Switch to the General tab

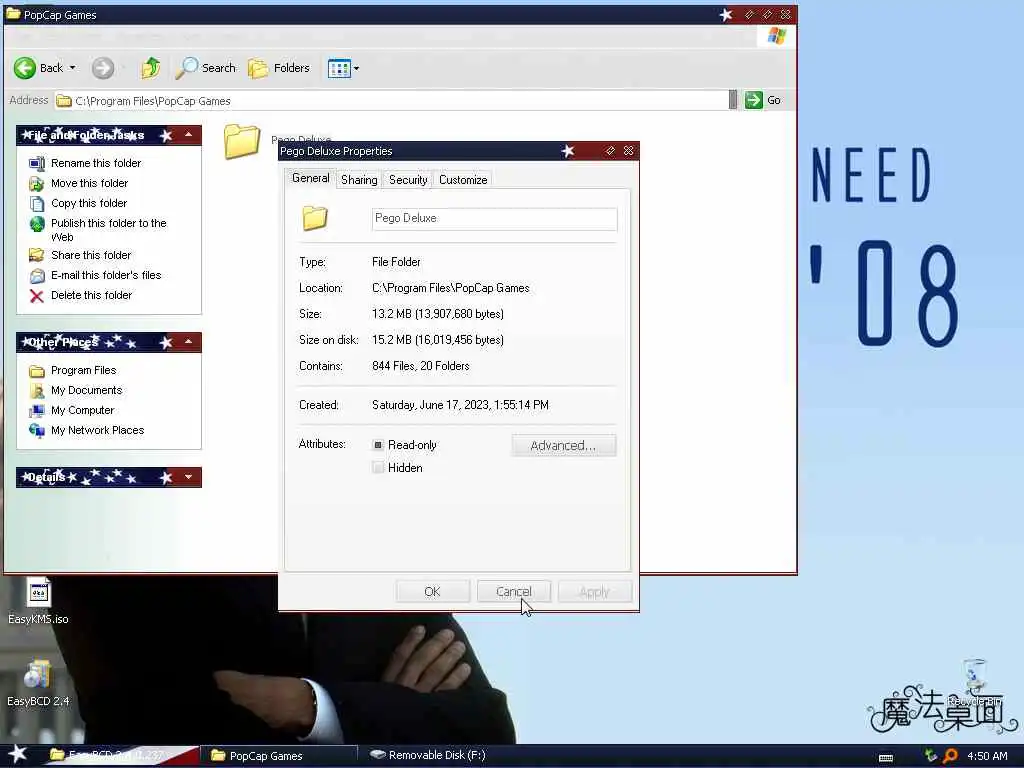coord(310,178)
